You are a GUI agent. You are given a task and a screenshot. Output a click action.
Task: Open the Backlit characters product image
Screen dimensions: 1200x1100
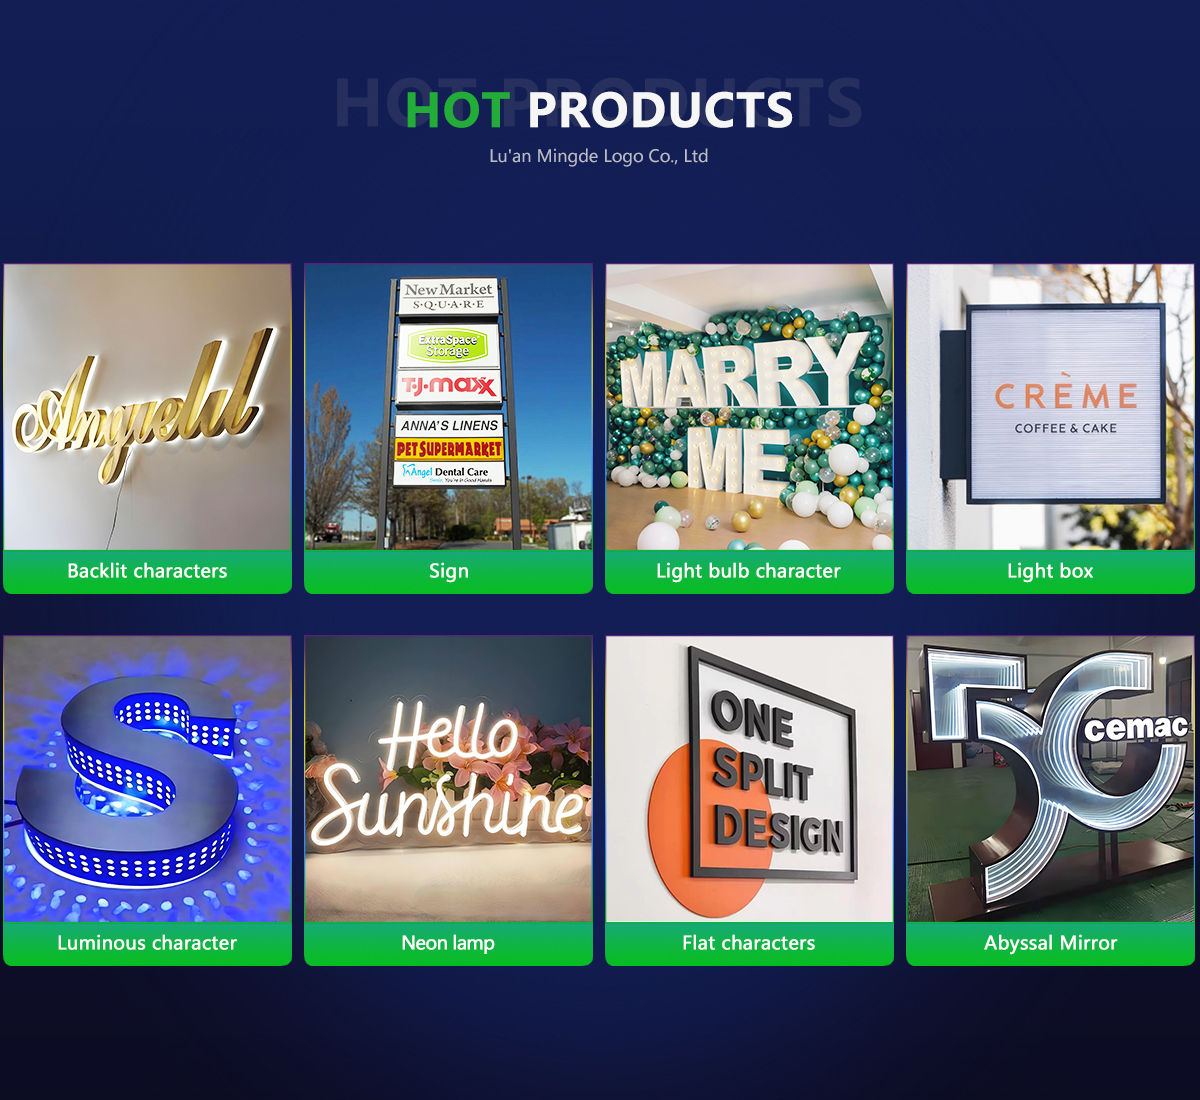click(x=147, y=407)
